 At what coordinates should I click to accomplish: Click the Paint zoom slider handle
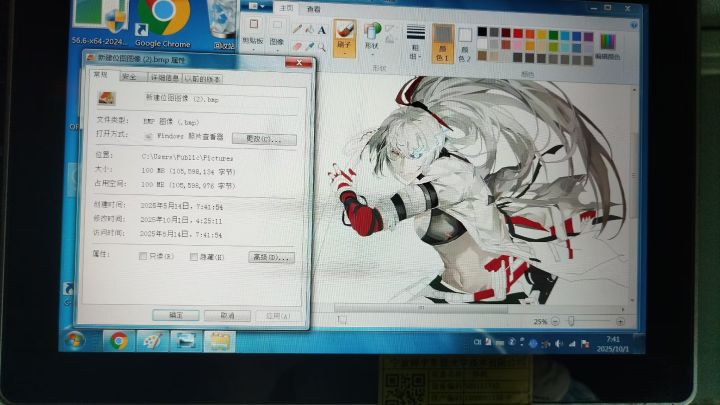(x=571, y=321)
